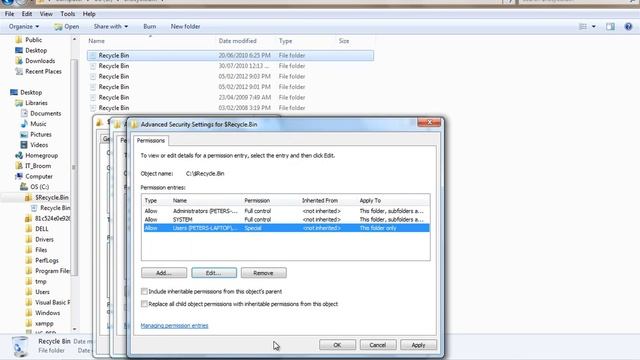This screenshot has width=640, height=360.
Task: Select Recycle Bin dated 23/04/2009
Action: coord(230,98)
